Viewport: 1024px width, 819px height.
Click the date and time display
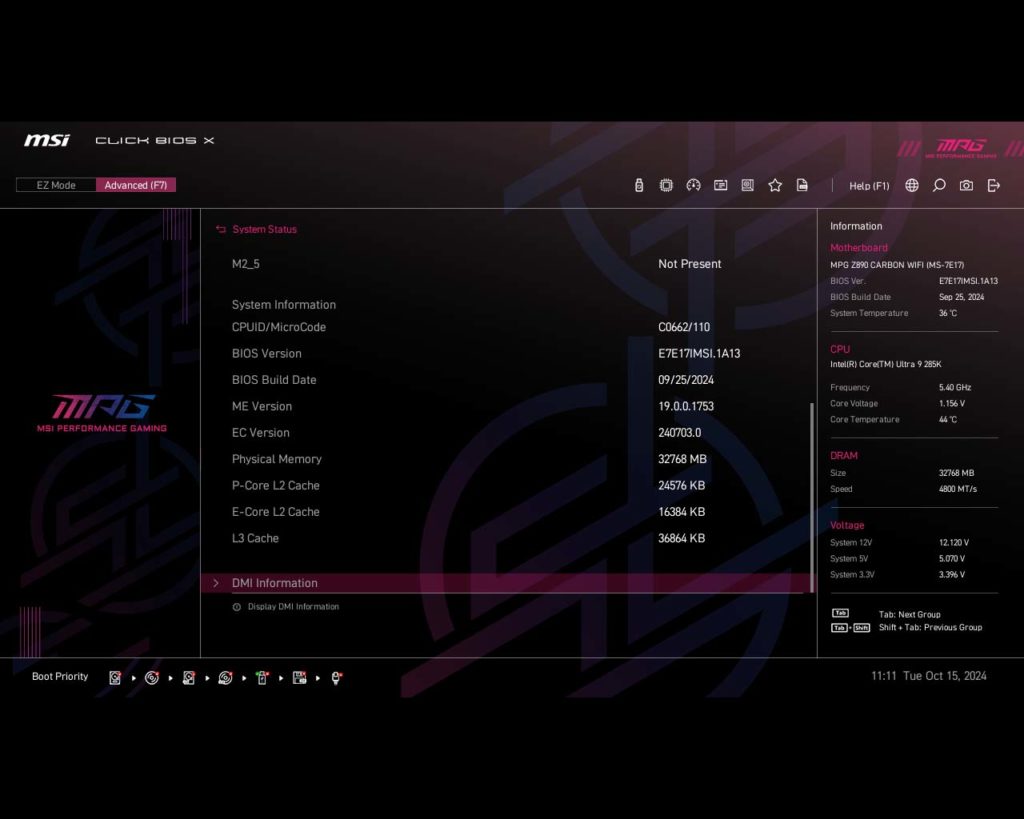[929, 676]
